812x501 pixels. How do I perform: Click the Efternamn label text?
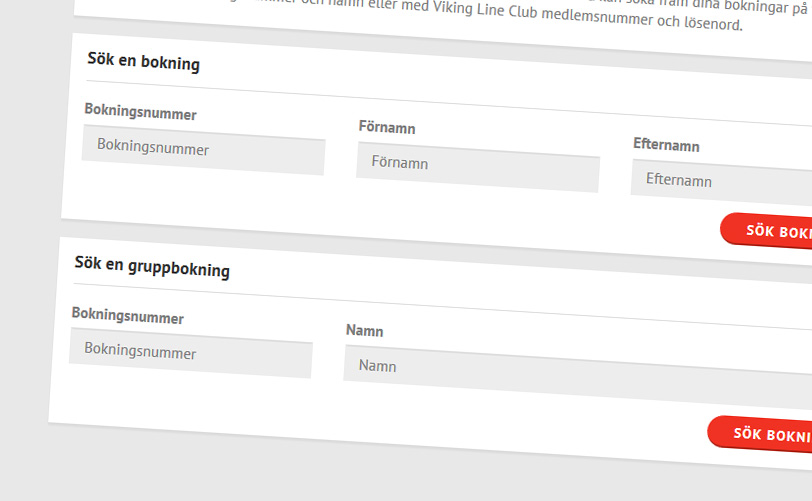tap(666, 145)
